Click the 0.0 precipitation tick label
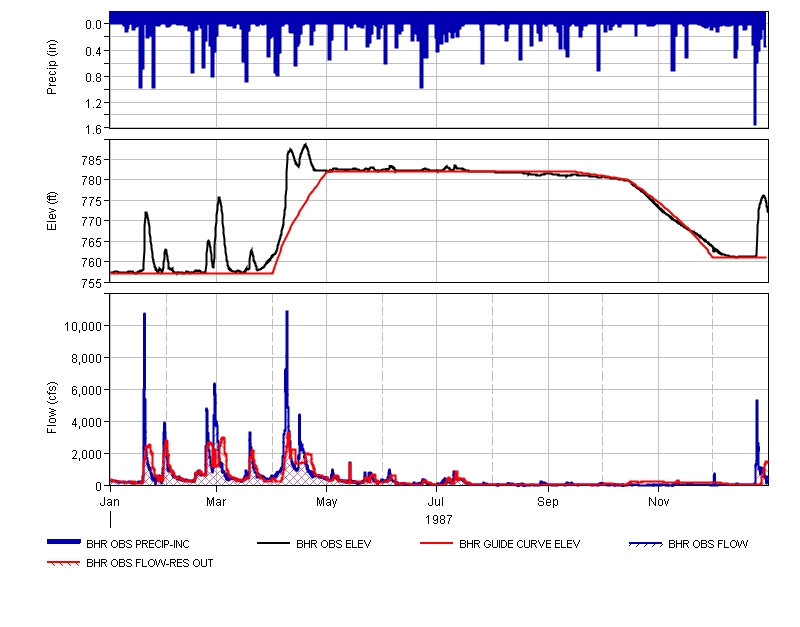Viewport: 800px width, 627px height. tap(93, 24)
